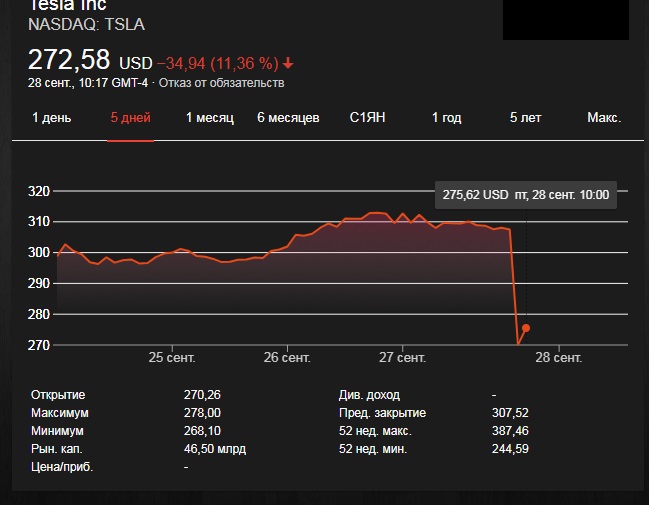Open the "5 лет" range tab

(525, 118)
